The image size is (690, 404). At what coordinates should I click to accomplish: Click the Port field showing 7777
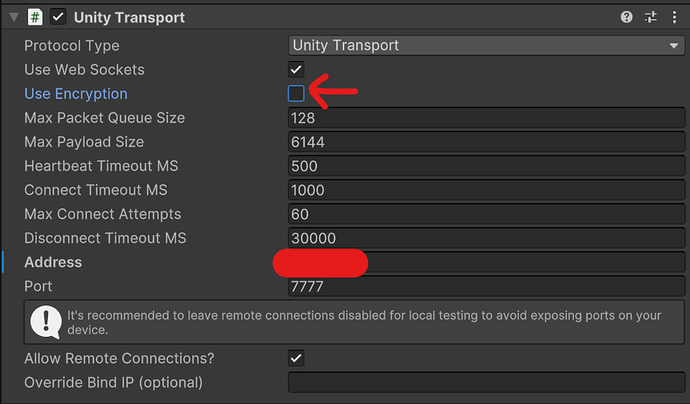tap(486, 286)
